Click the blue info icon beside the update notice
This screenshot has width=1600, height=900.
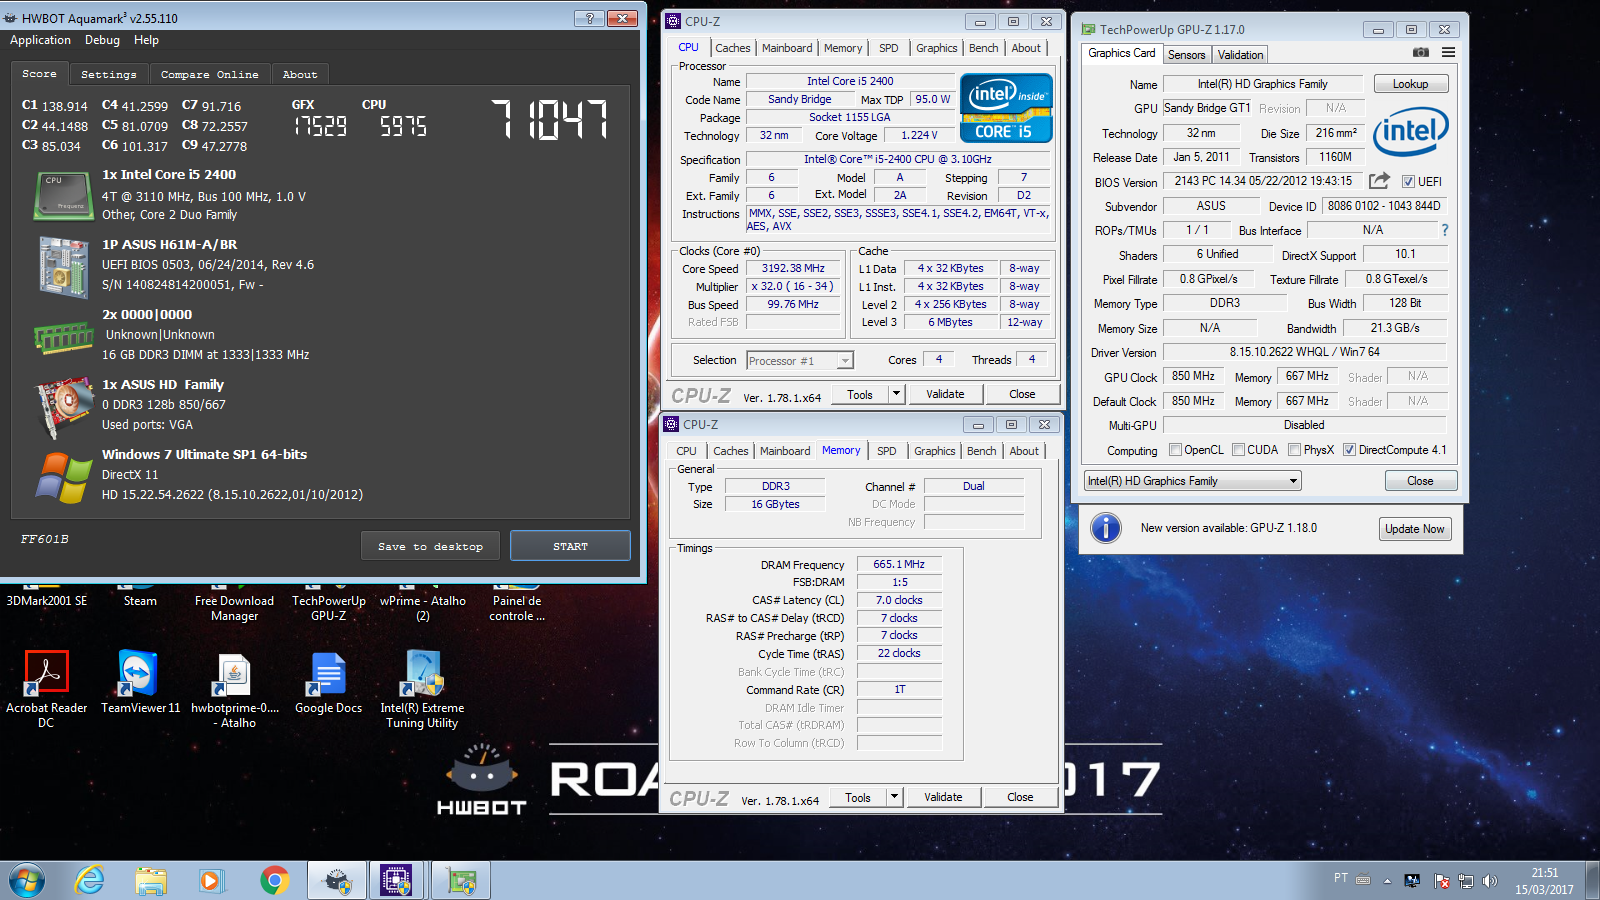[1105, 528]
